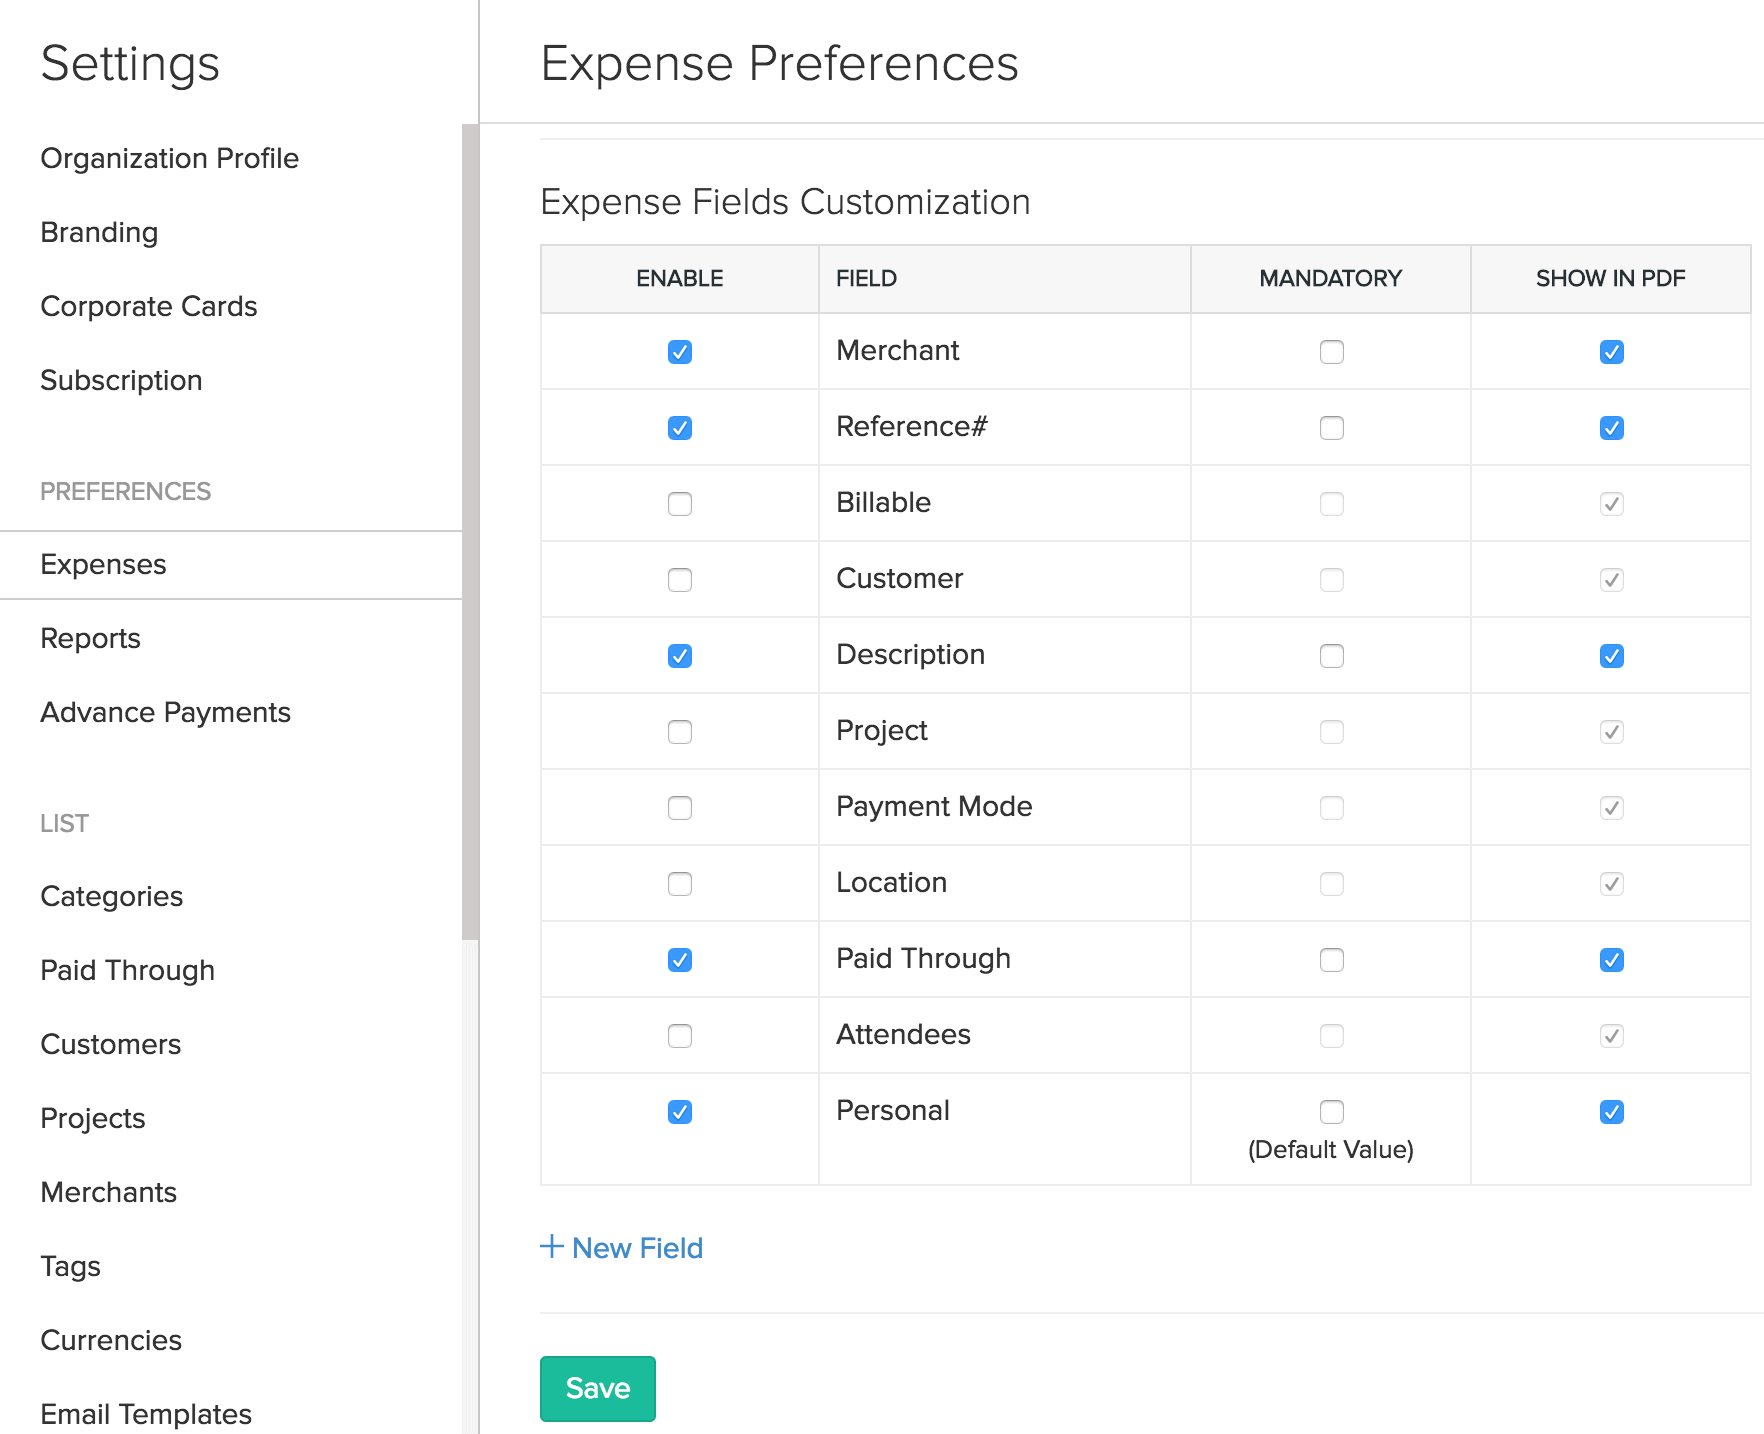
Task: Toggle Description Show in PDF checkbox
Action: 1611,656
